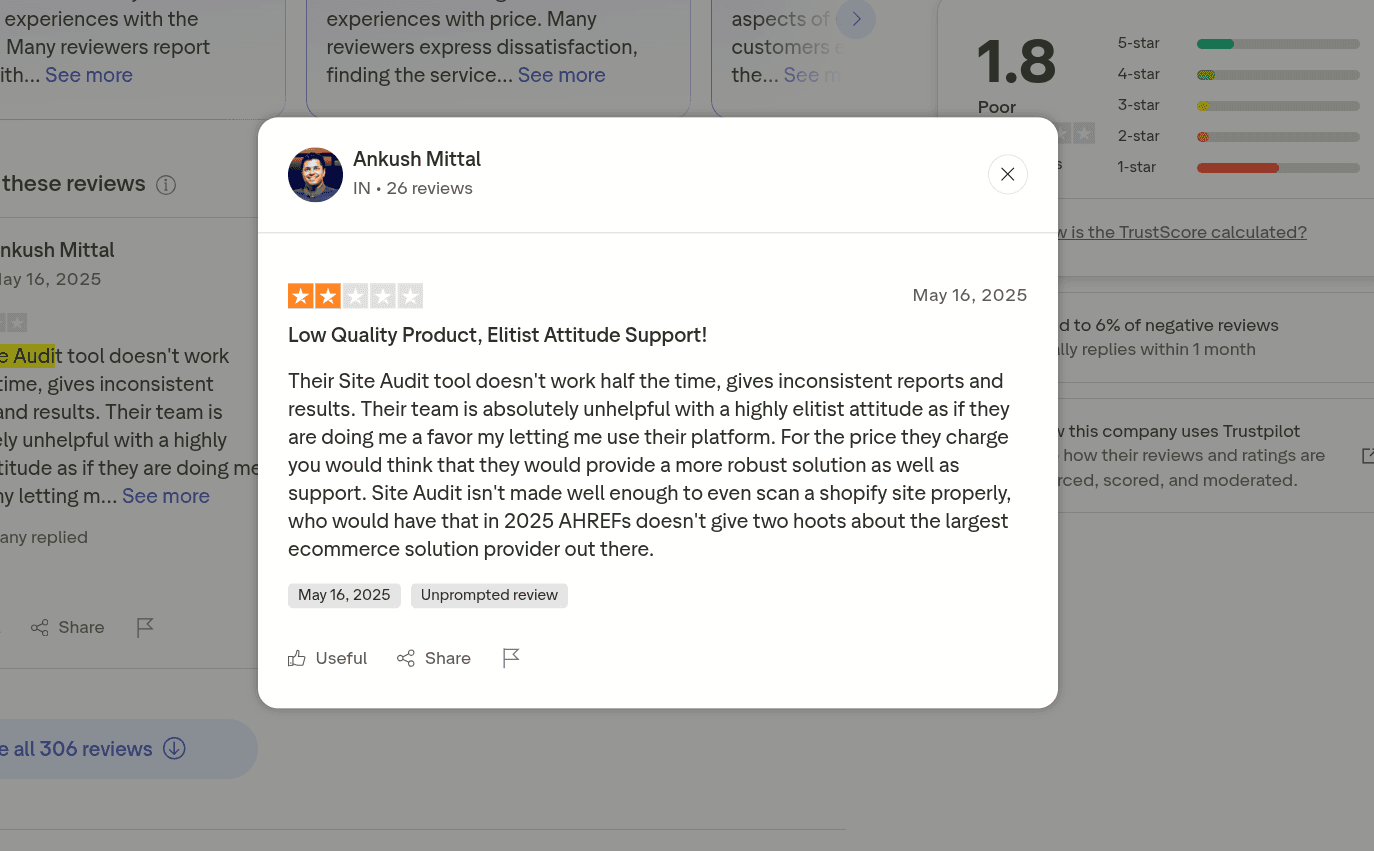This screenshot has height=851, width=1374.
Task: Expand price summary with 'See more' link
Action: (561, 75)
